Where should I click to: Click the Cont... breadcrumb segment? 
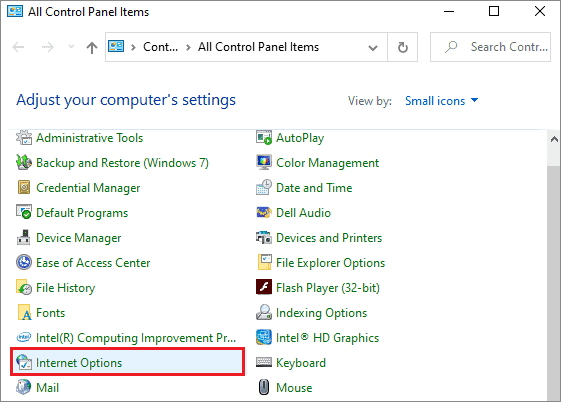(x=160, y=47)
